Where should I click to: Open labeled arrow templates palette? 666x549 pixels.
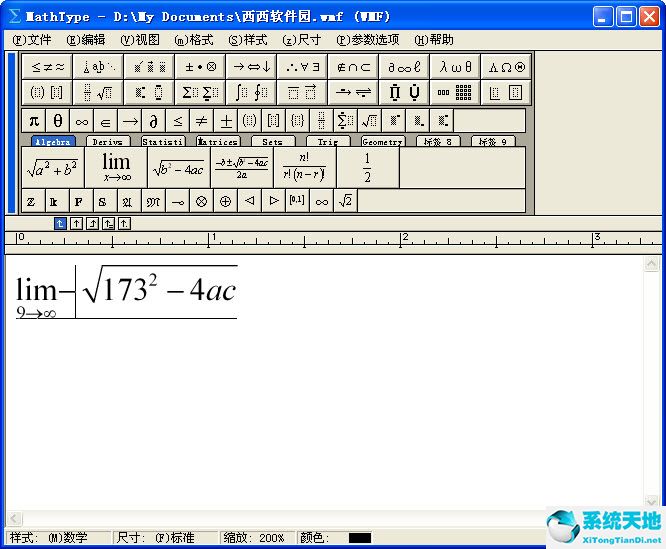(353, 92)
